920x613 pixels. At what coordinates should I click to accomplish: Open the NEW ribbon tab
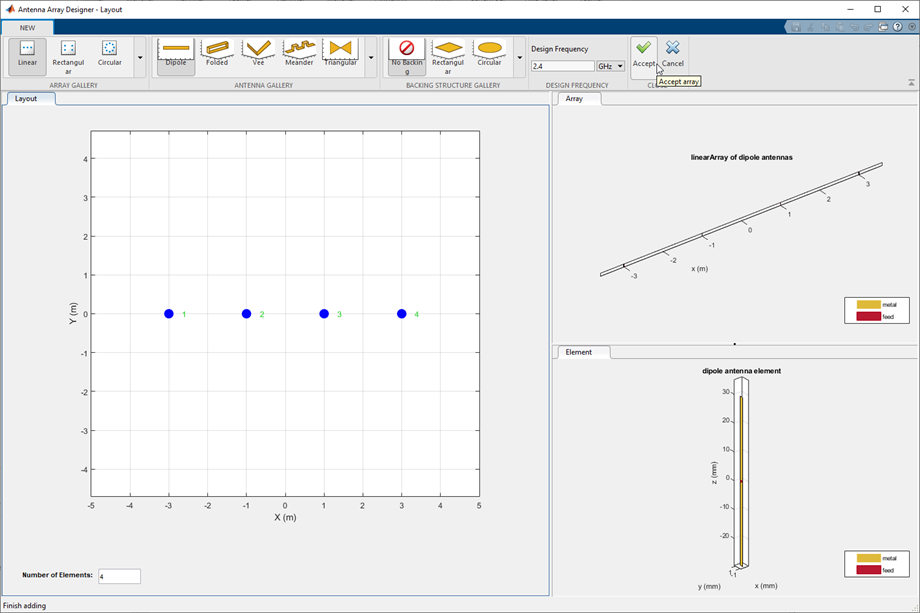click(x=27, y=28)
